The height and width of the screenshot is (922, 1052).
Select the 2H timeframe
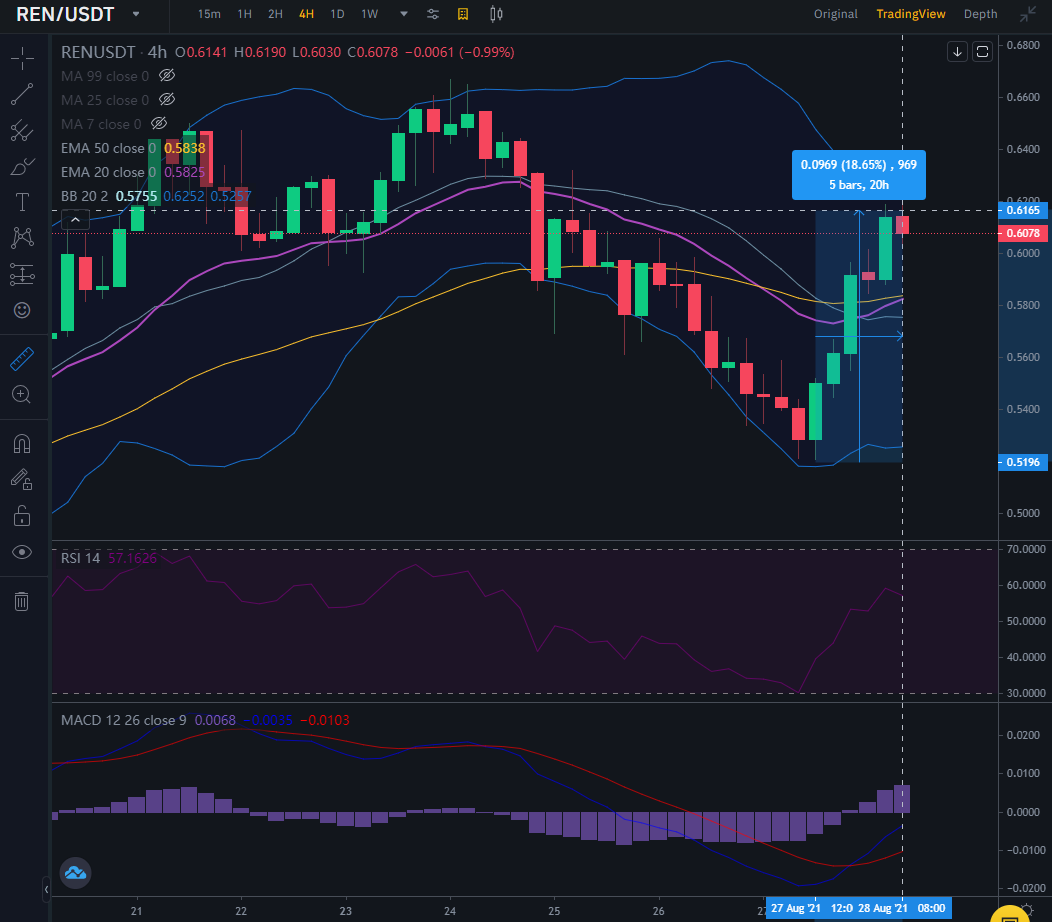[x=275, y=14]
